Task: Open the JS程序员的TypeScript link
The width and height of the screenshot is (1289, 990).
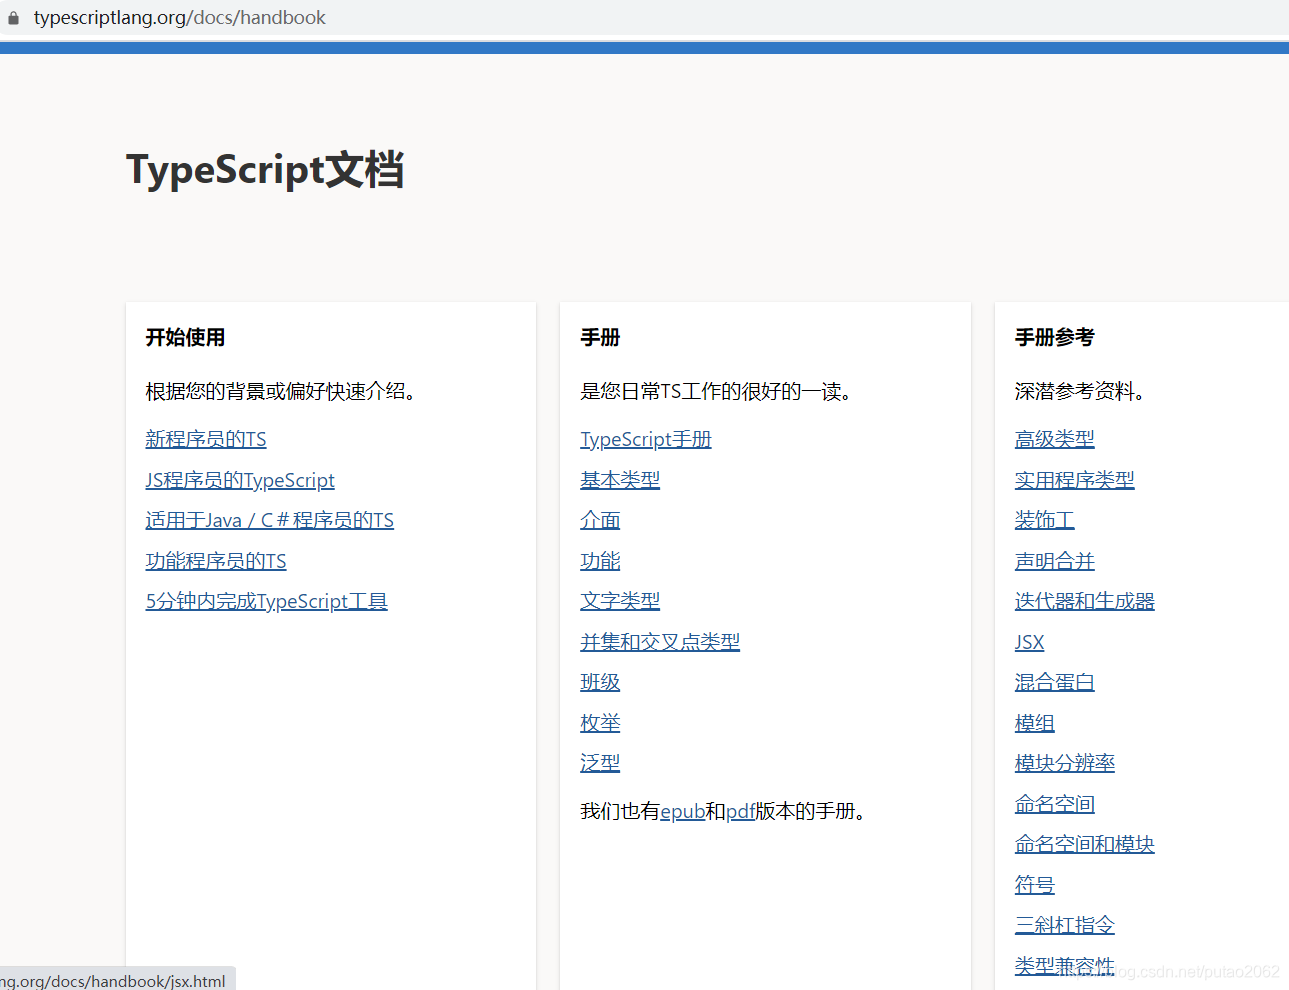Action: pyautogui.click(x=240, y=480)
